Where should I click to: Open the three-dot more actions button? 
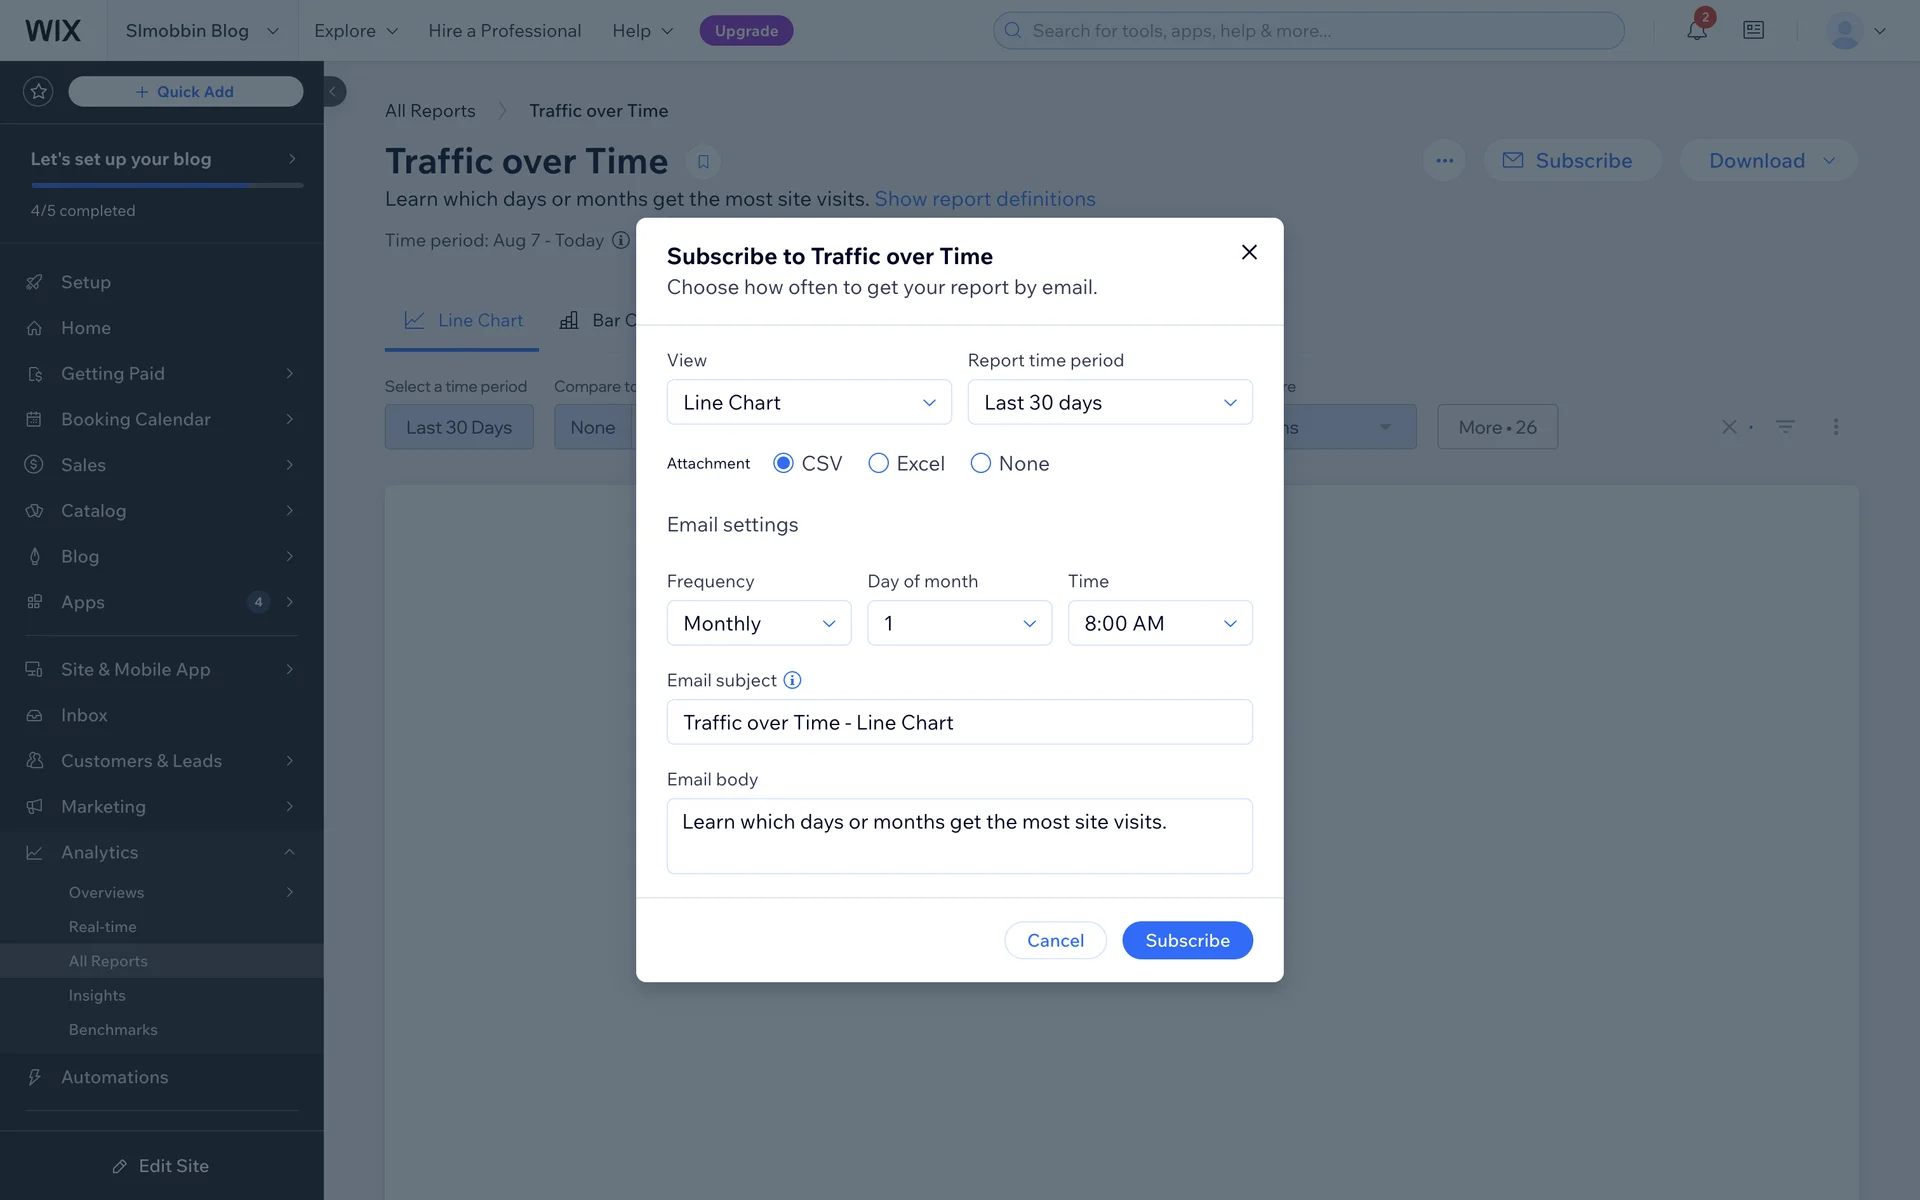point(1444,161)
